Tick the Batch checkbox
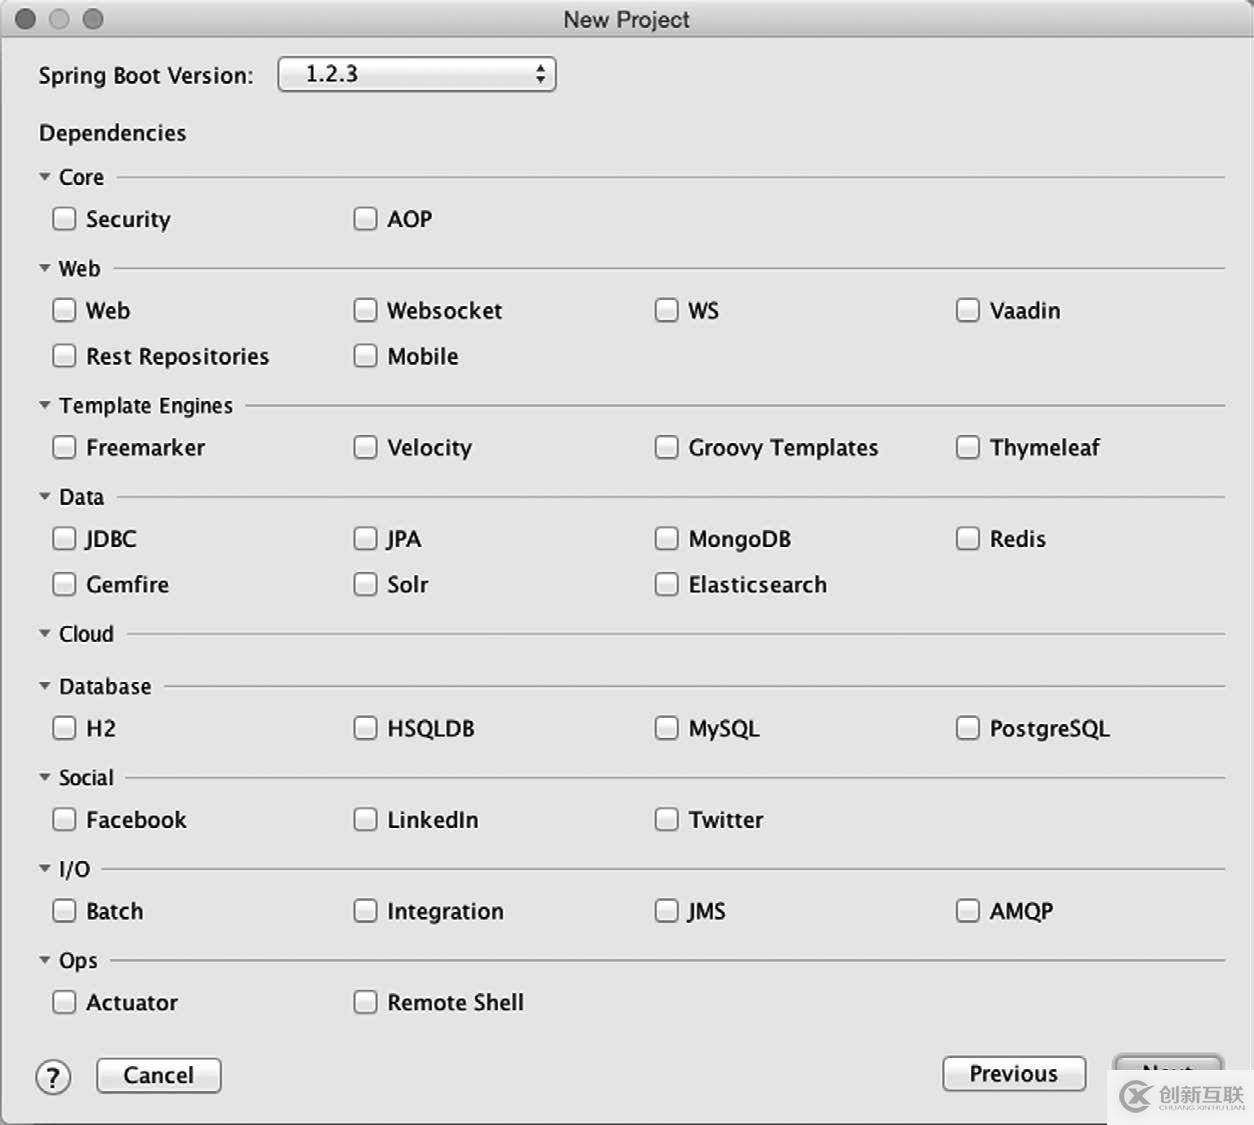The width and height of the screenshot is (1254, 1125). (64, 911)
